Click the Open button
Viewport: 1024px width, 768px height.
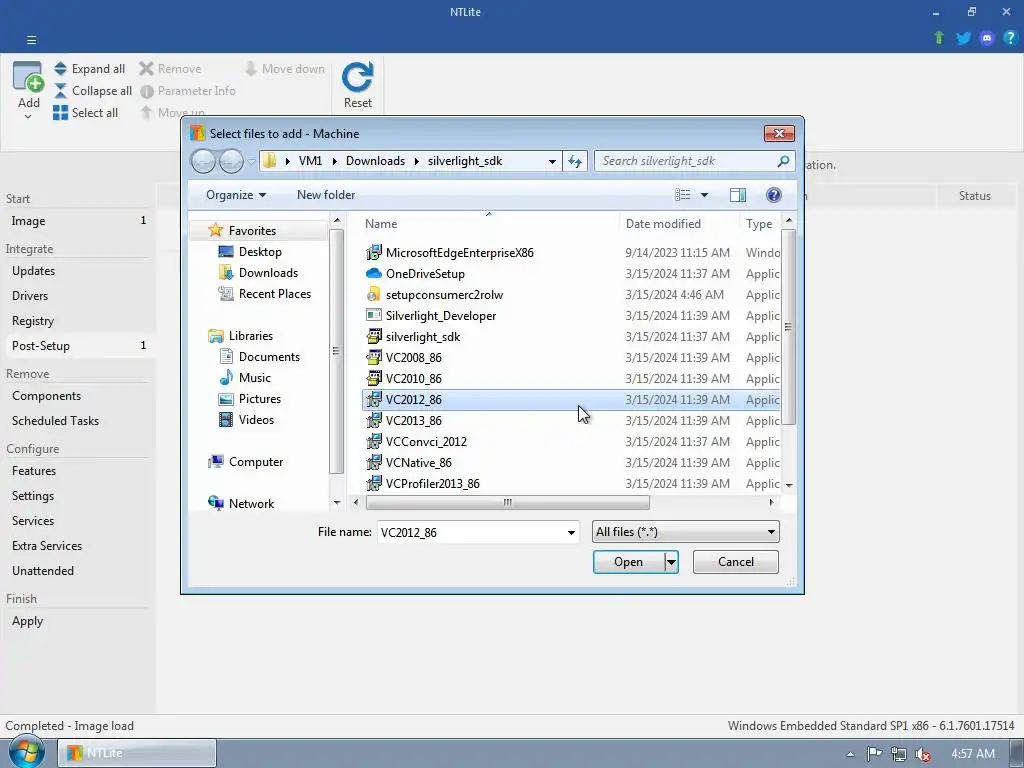[x=628, y=562]
